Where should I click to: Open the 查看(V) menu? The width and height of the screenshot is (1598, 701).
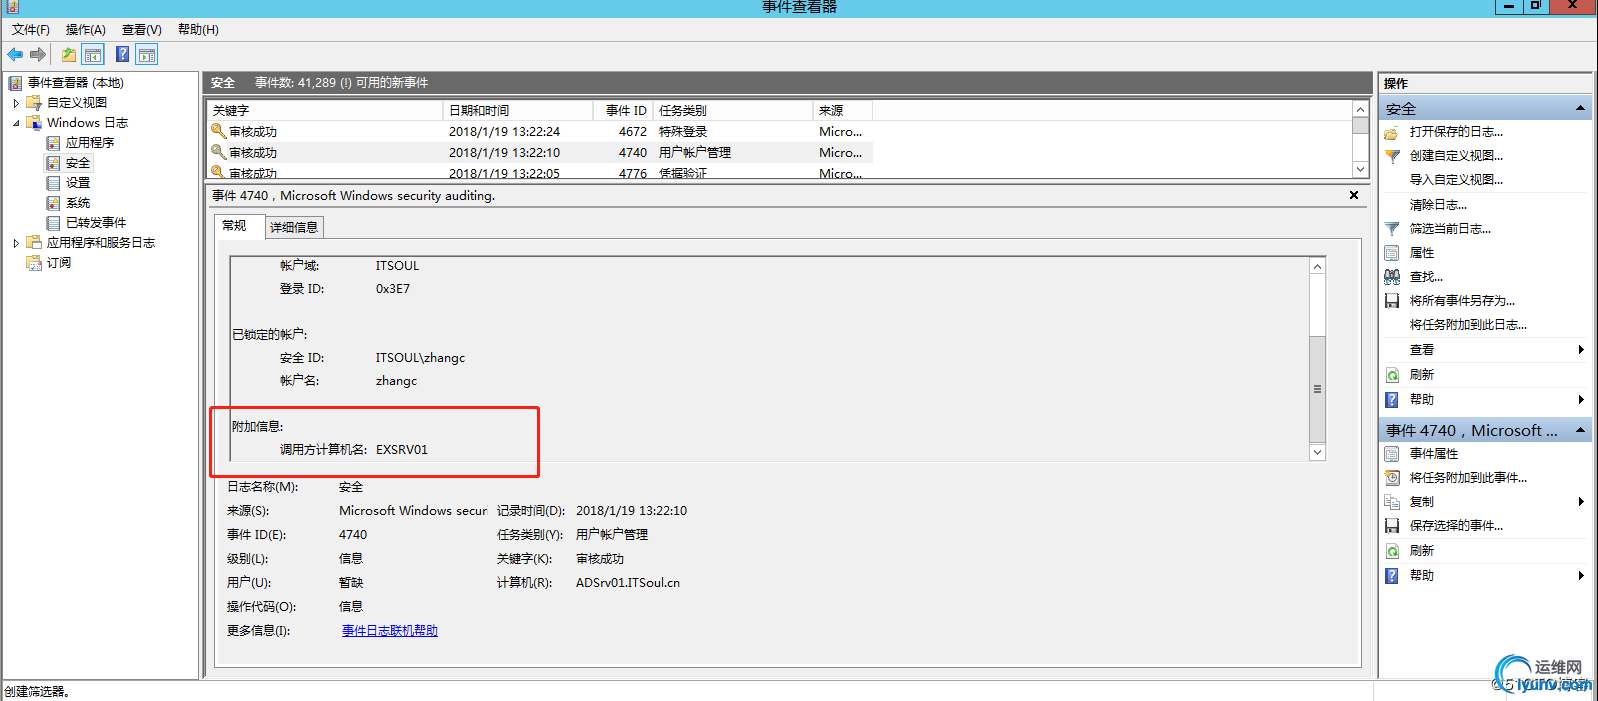(x=141, y=29)
